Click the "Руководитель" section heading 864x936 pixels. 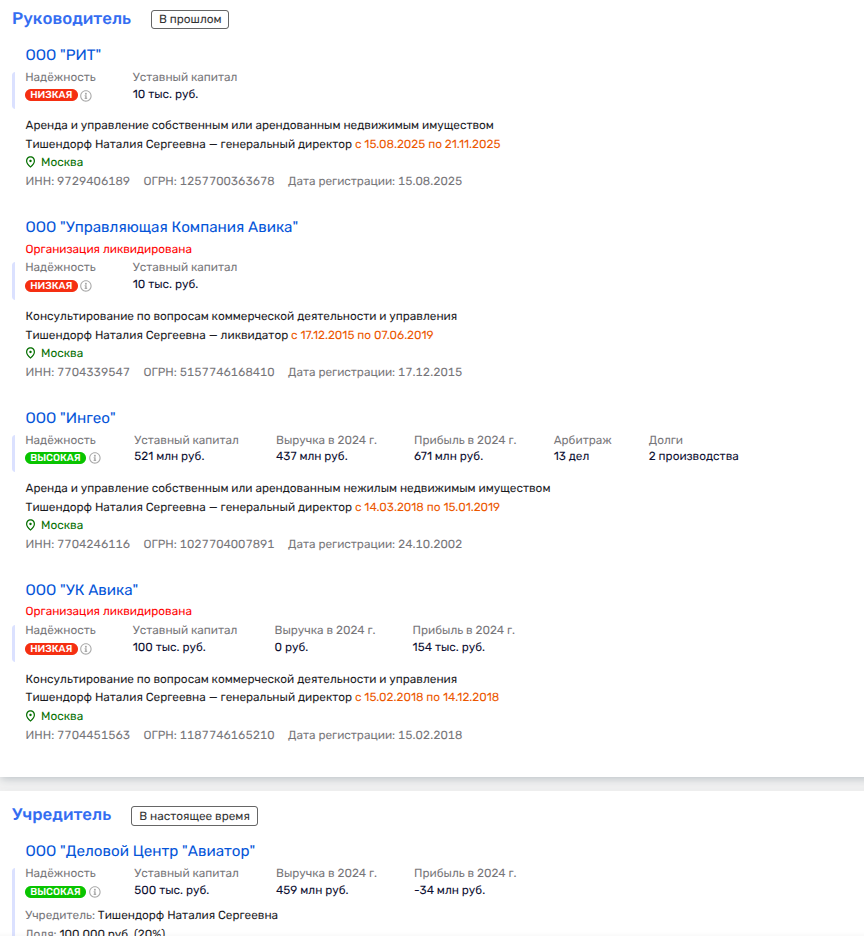(72, 19)
